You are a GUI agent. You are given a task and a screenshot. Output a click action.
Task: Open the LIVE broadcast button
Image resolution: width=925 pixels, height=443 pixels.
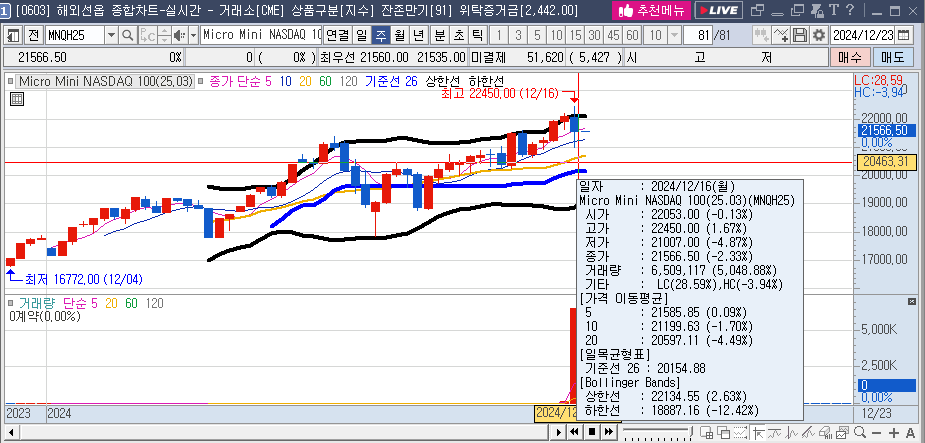coord(718,10)
